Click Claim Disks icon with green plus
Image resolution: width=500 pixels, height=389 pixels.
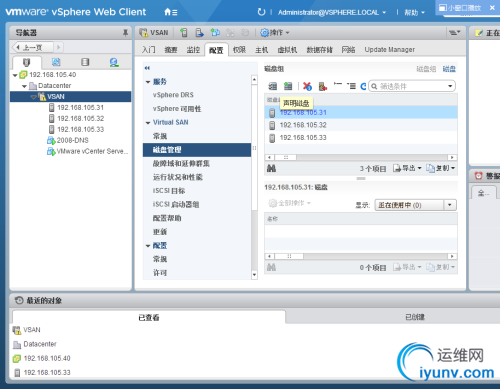click(x=288, y=86)
